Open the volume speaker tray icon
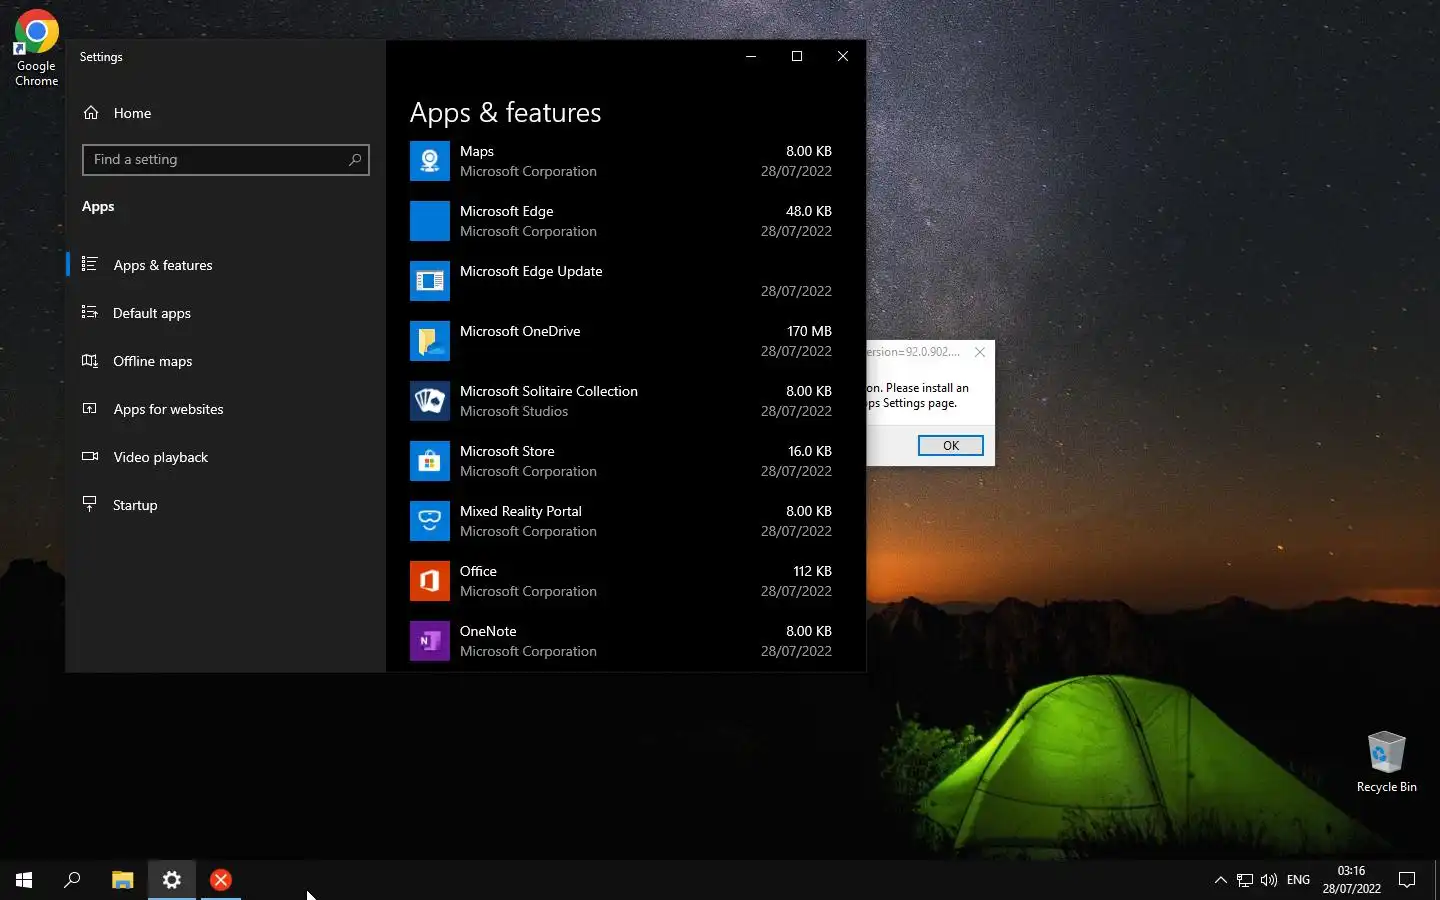 click(1269, 880)
